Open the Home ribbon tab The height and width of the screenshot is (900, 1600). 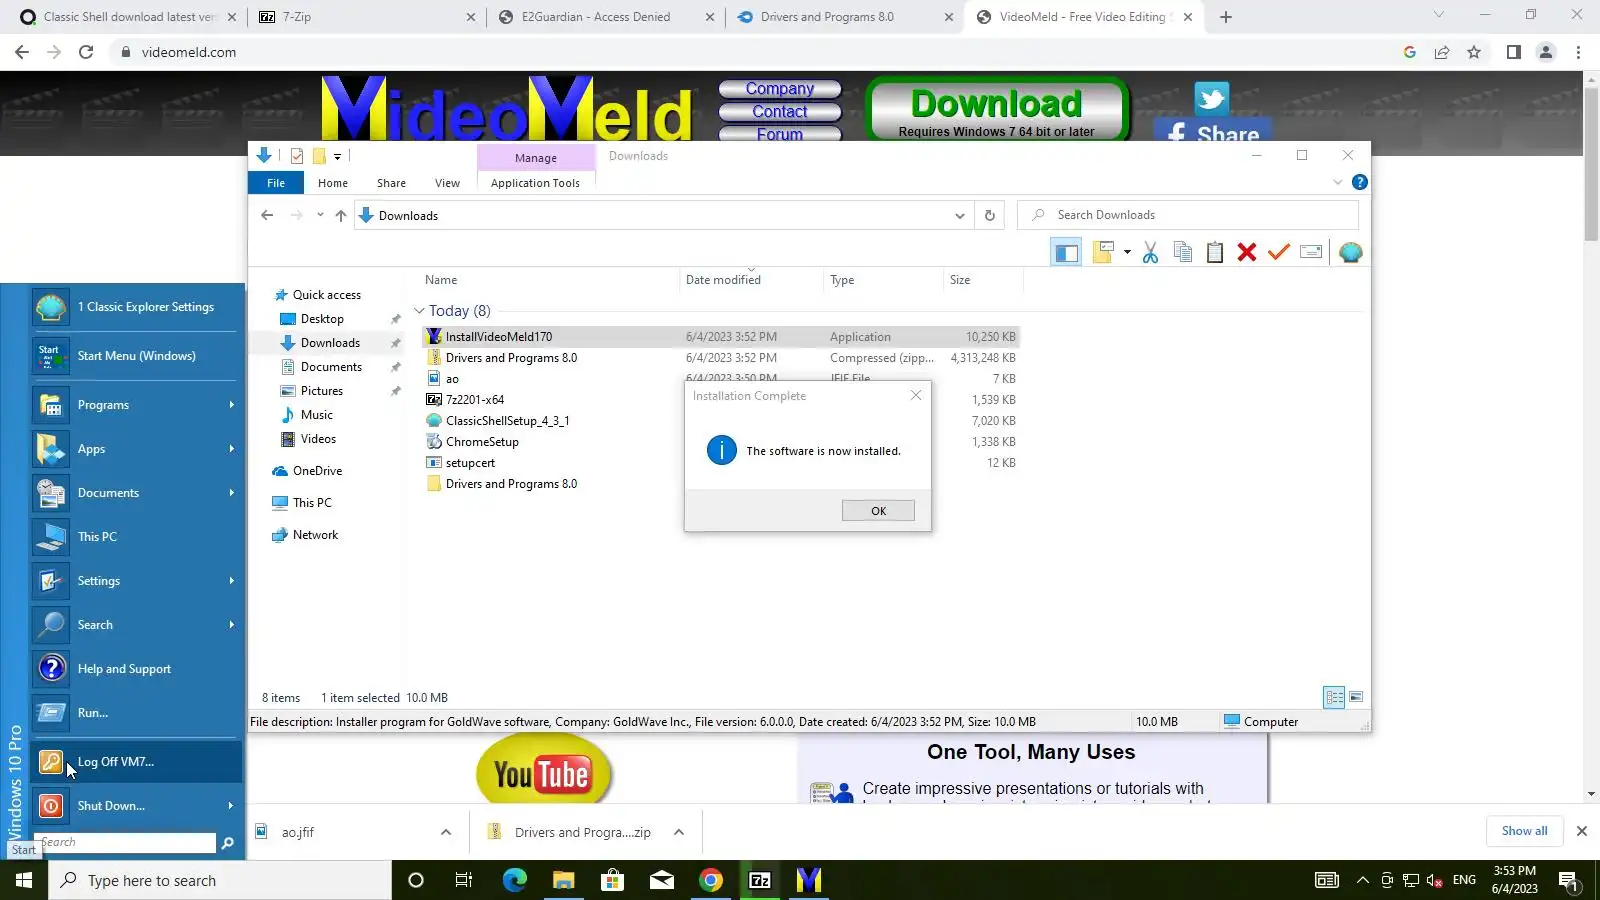(333, 183)
